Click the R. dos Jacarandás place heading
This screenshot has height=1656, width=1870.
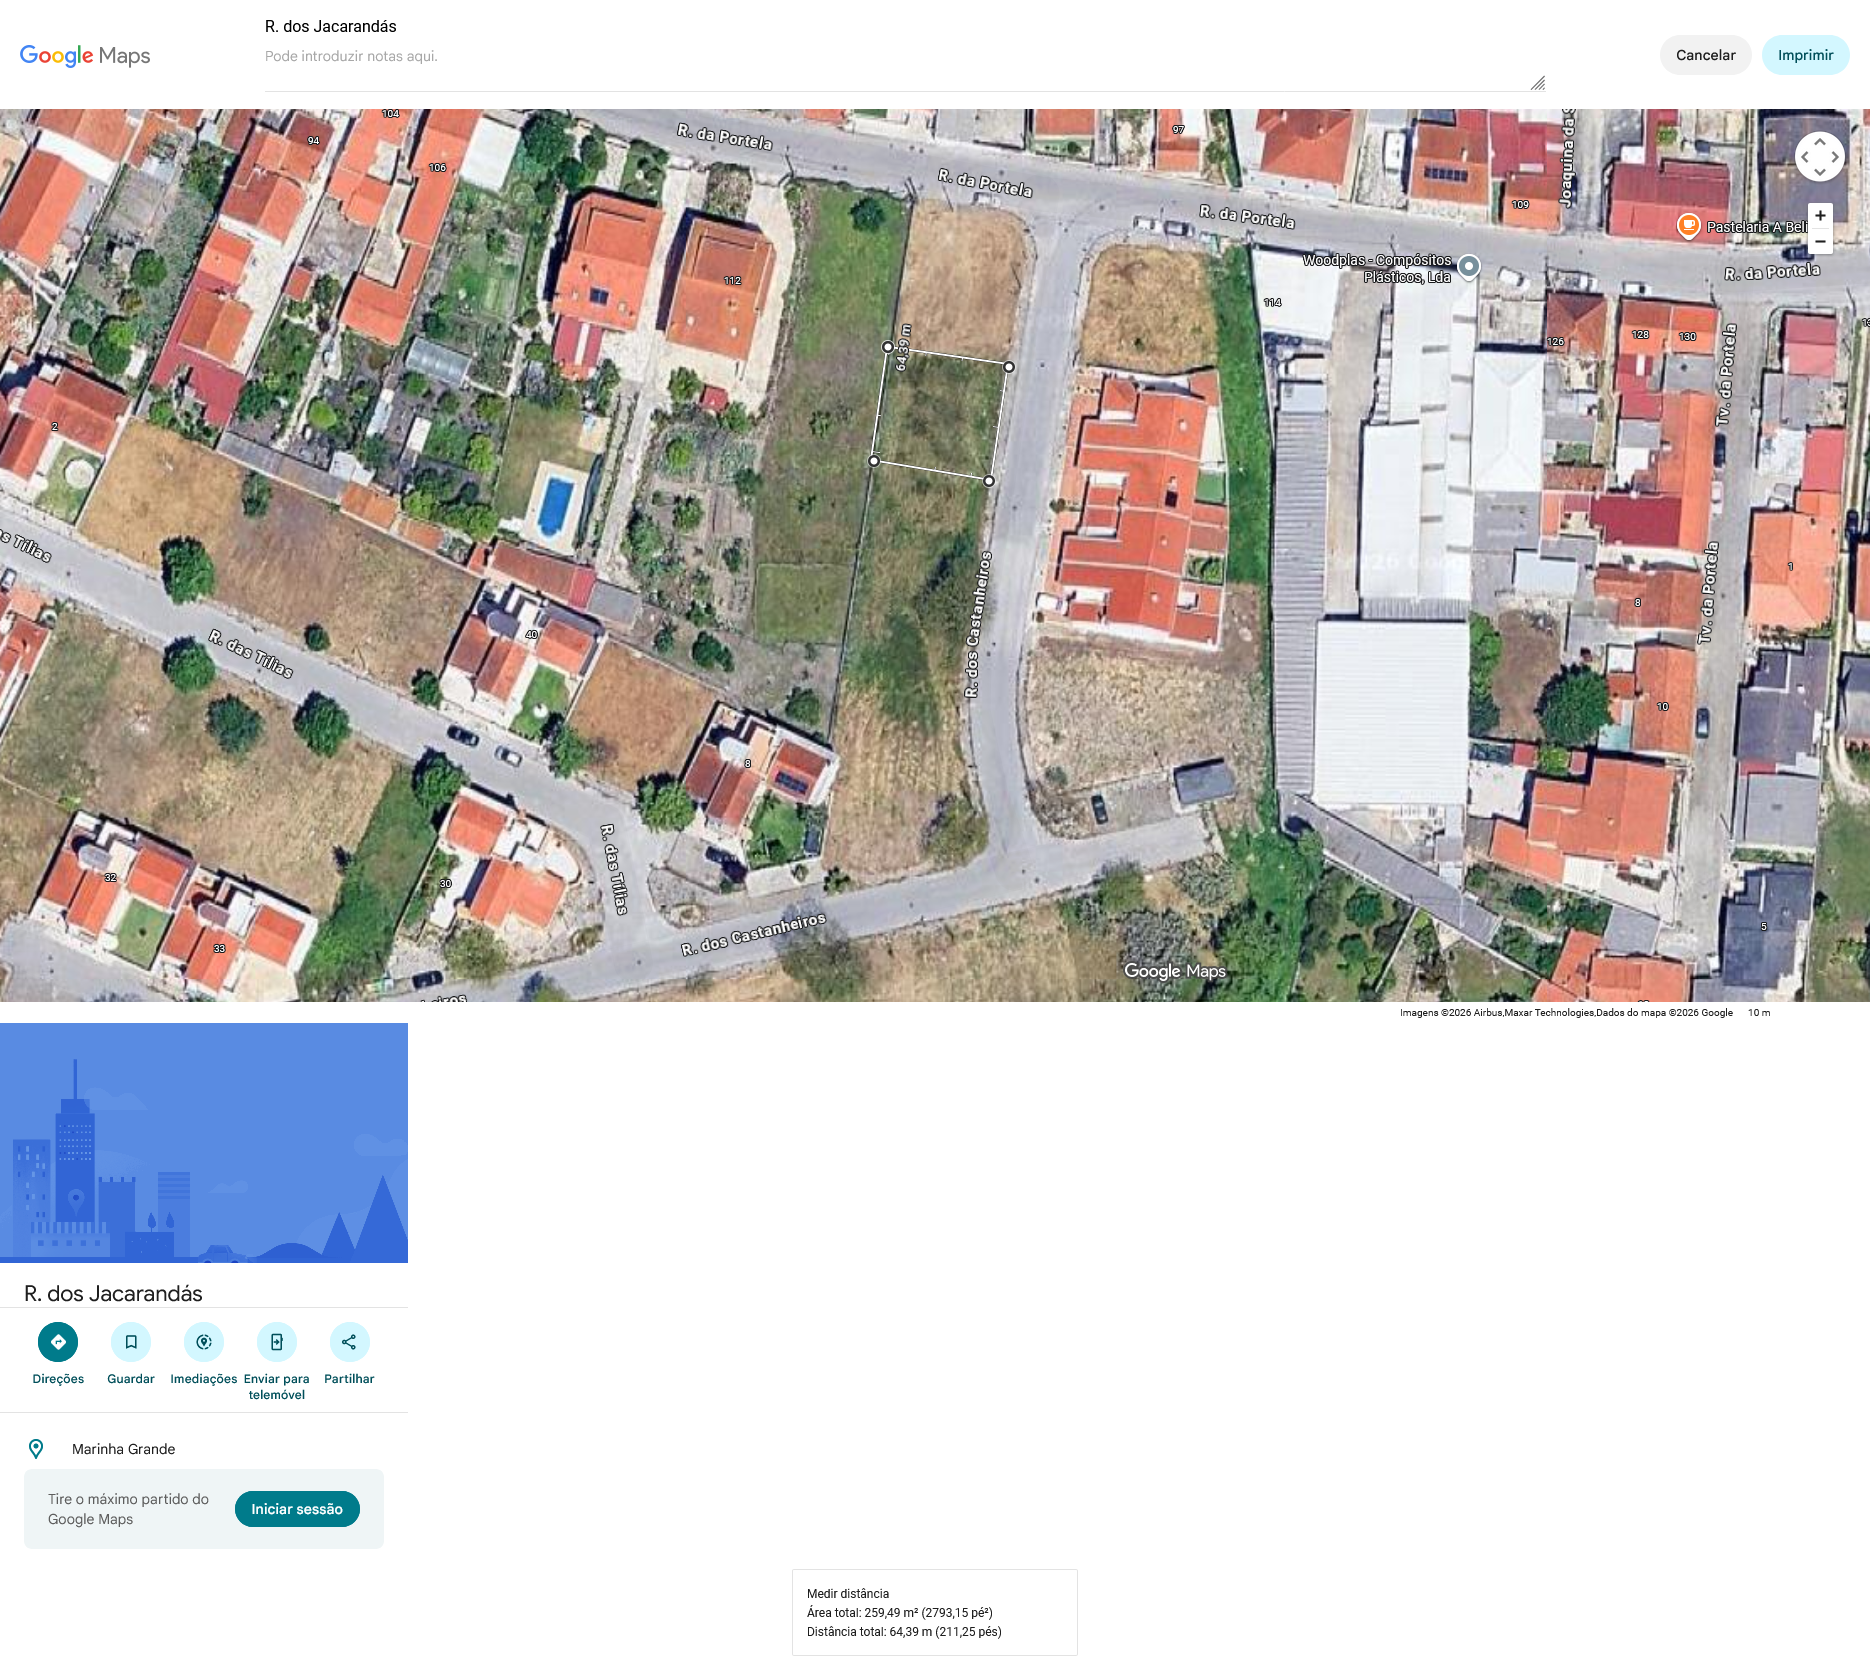[113, 1293]
